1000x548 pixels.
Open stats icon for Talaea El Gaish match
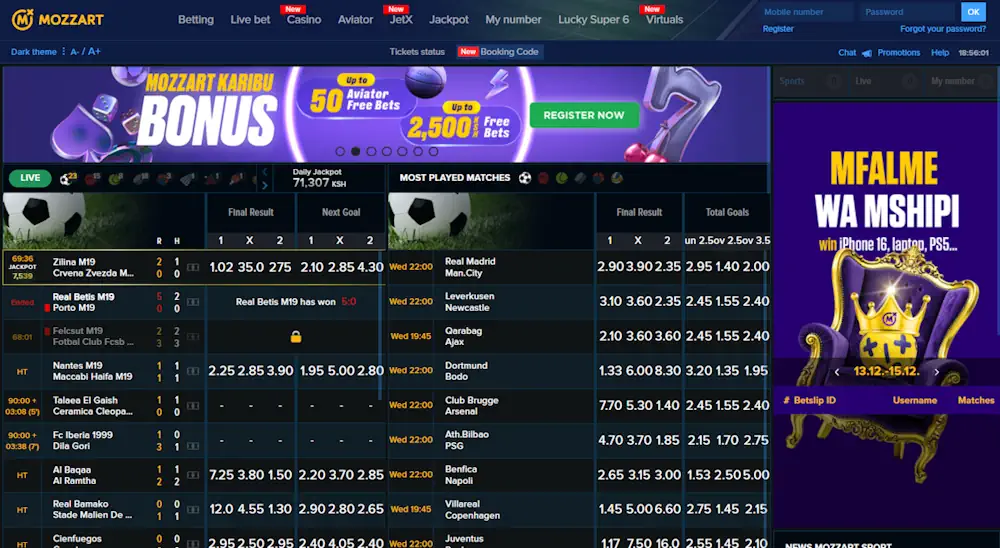coord(193,406)
